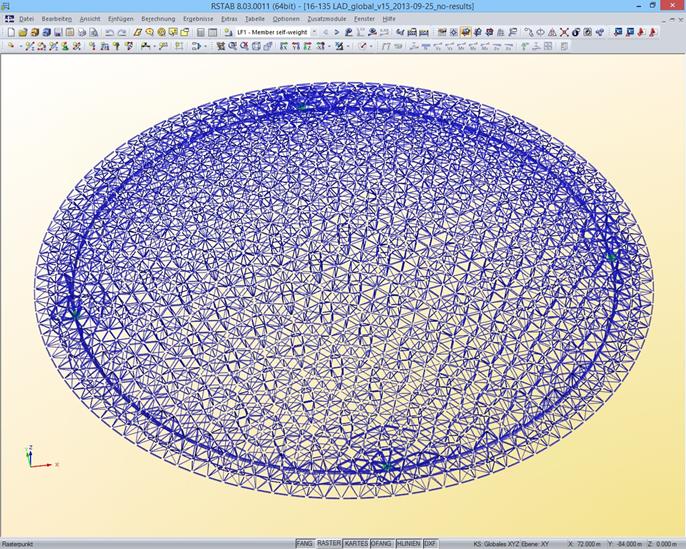Click the print icon in toolbar
Image resolution: width=686 pixels, height=549 pixels.
(81, 32)
